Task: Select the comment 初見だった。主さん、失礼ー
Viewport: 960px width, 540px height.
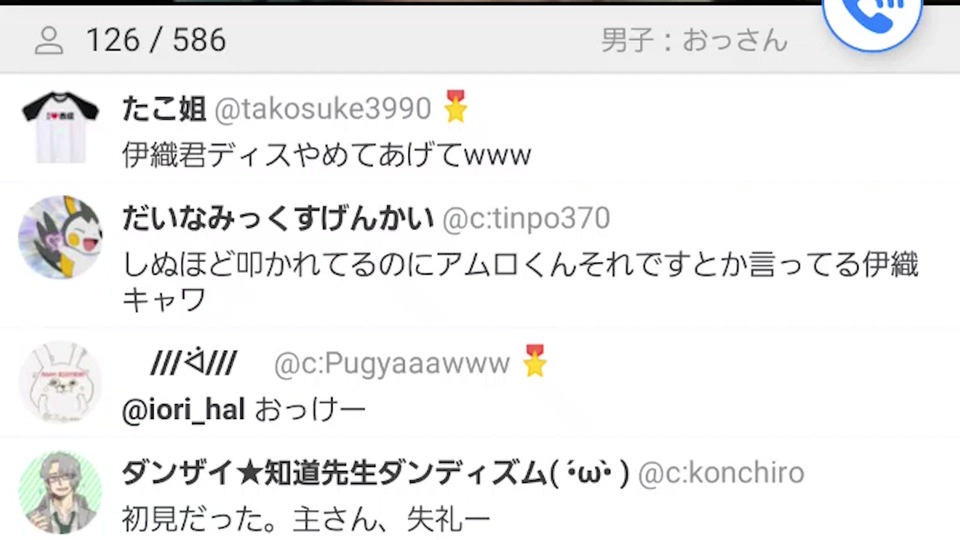Action: tap(306, 520)
